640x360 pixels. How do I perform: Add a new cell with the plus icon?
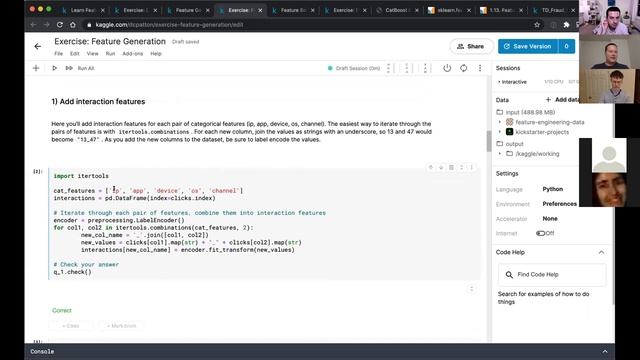36,68
